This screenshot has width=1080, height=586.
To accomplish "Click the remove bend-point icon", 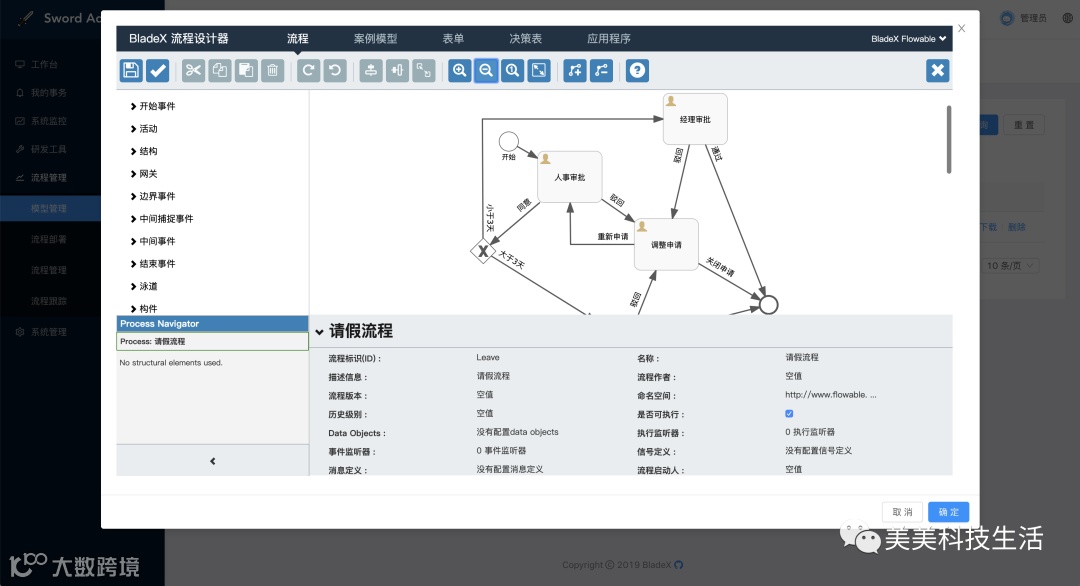I will [x=601, y=70].
